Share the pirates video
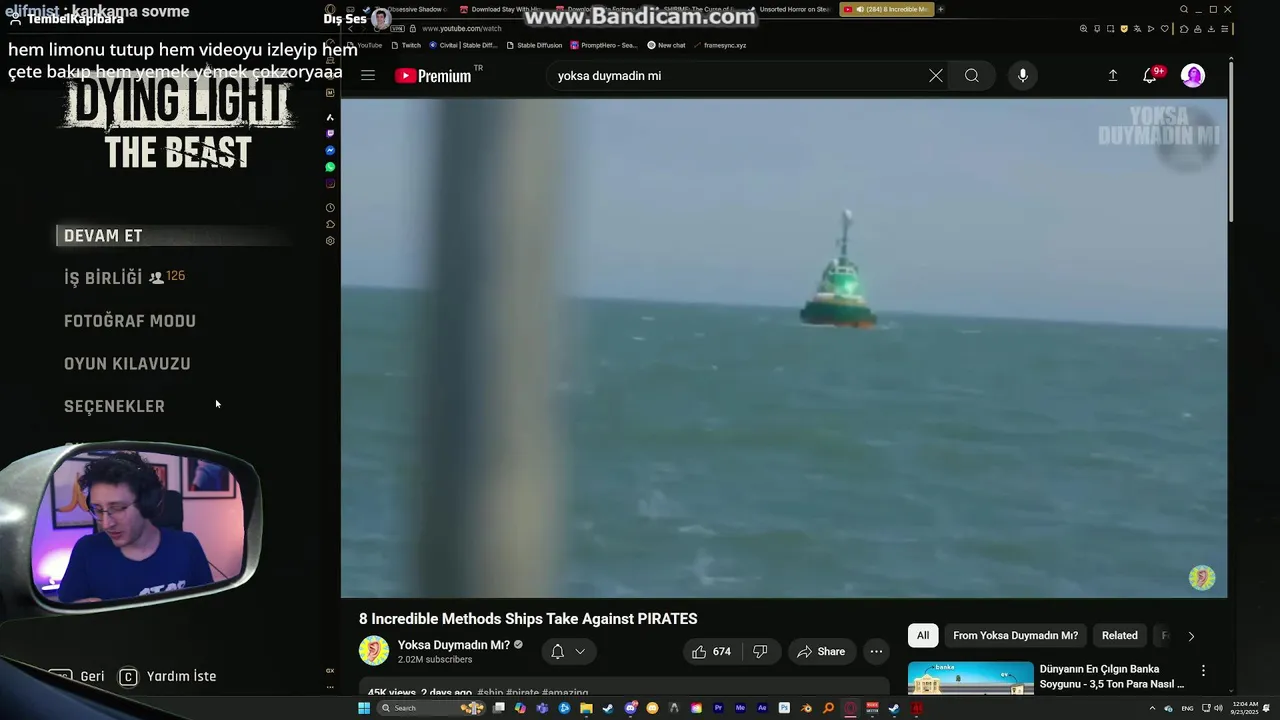The width and height of the screenshot is (1280, 720). (x=821, y=651)
